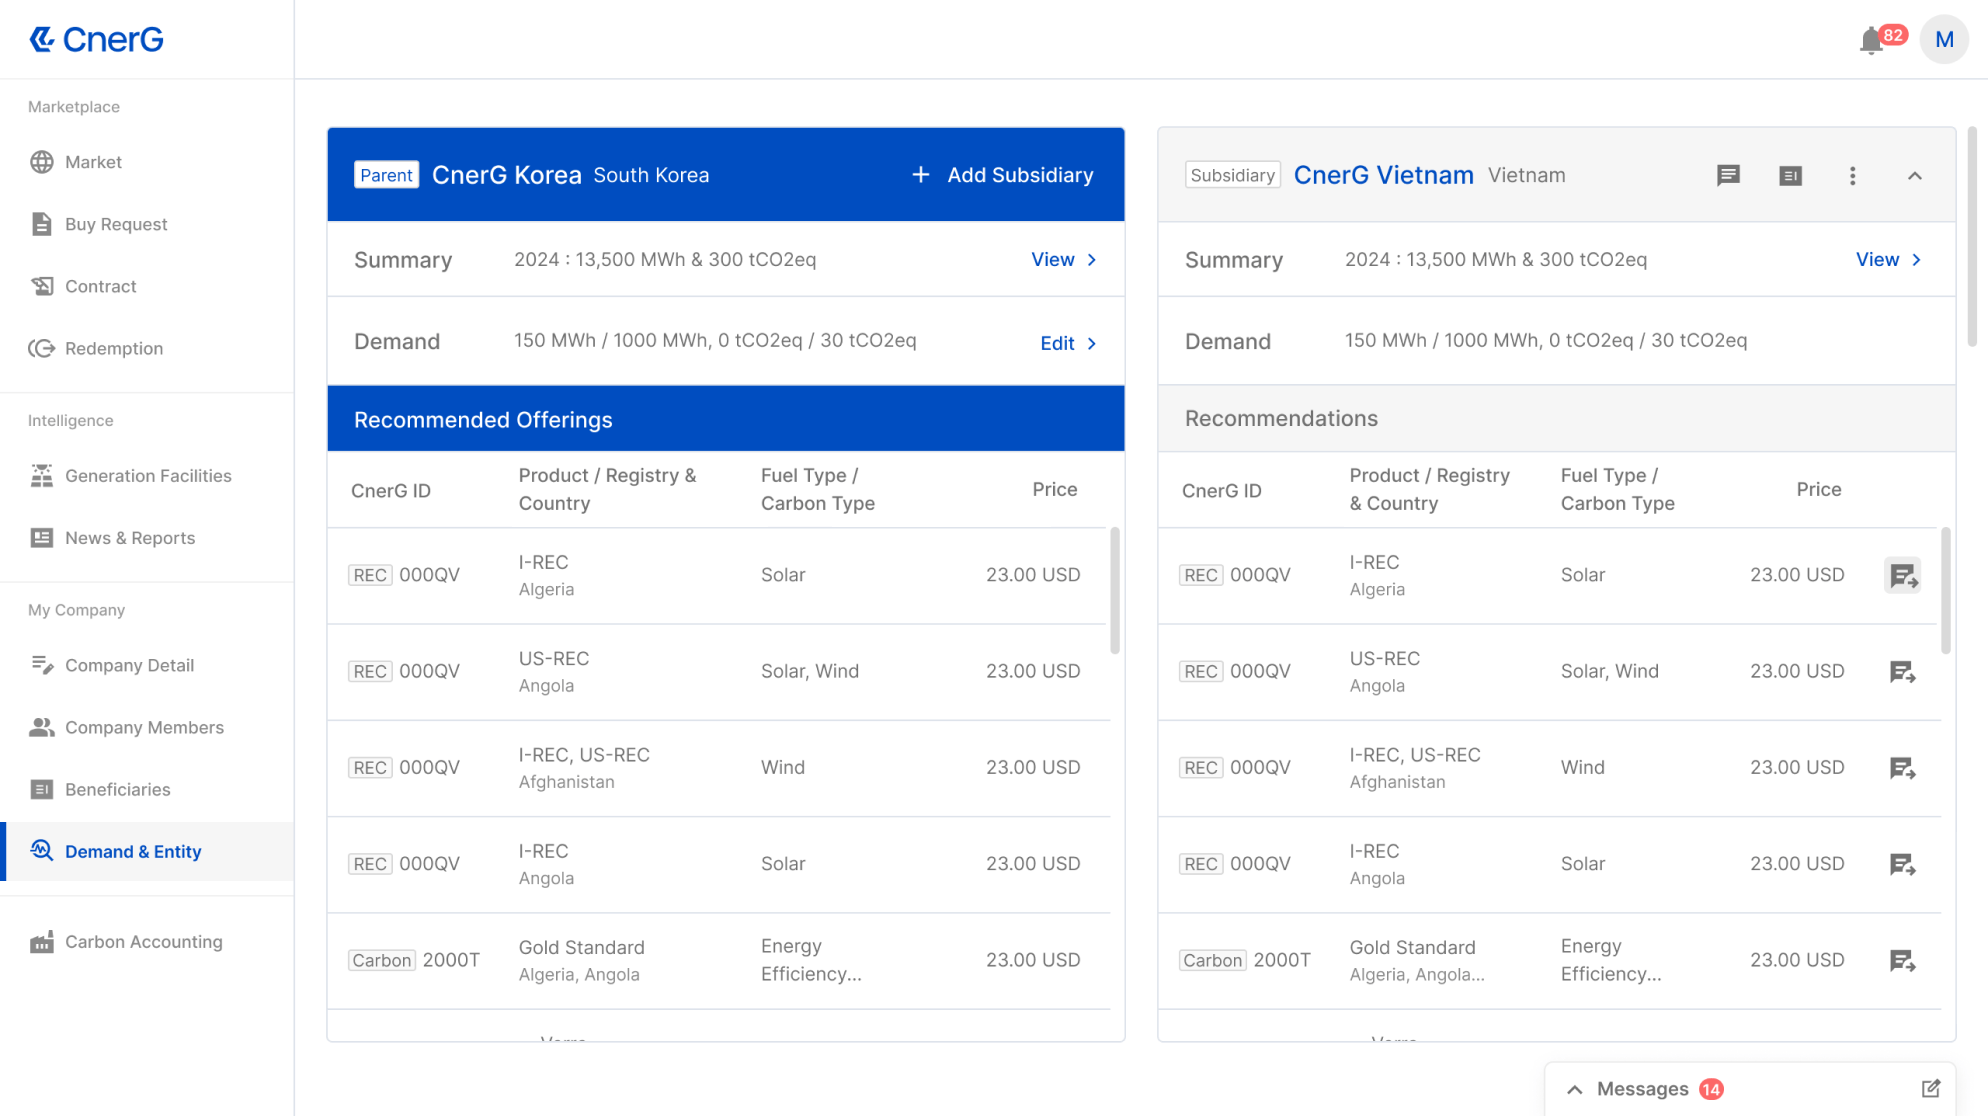Click the CnerG logo
The width and height of the screenshot is (1988, 1116).
point(96,39)
